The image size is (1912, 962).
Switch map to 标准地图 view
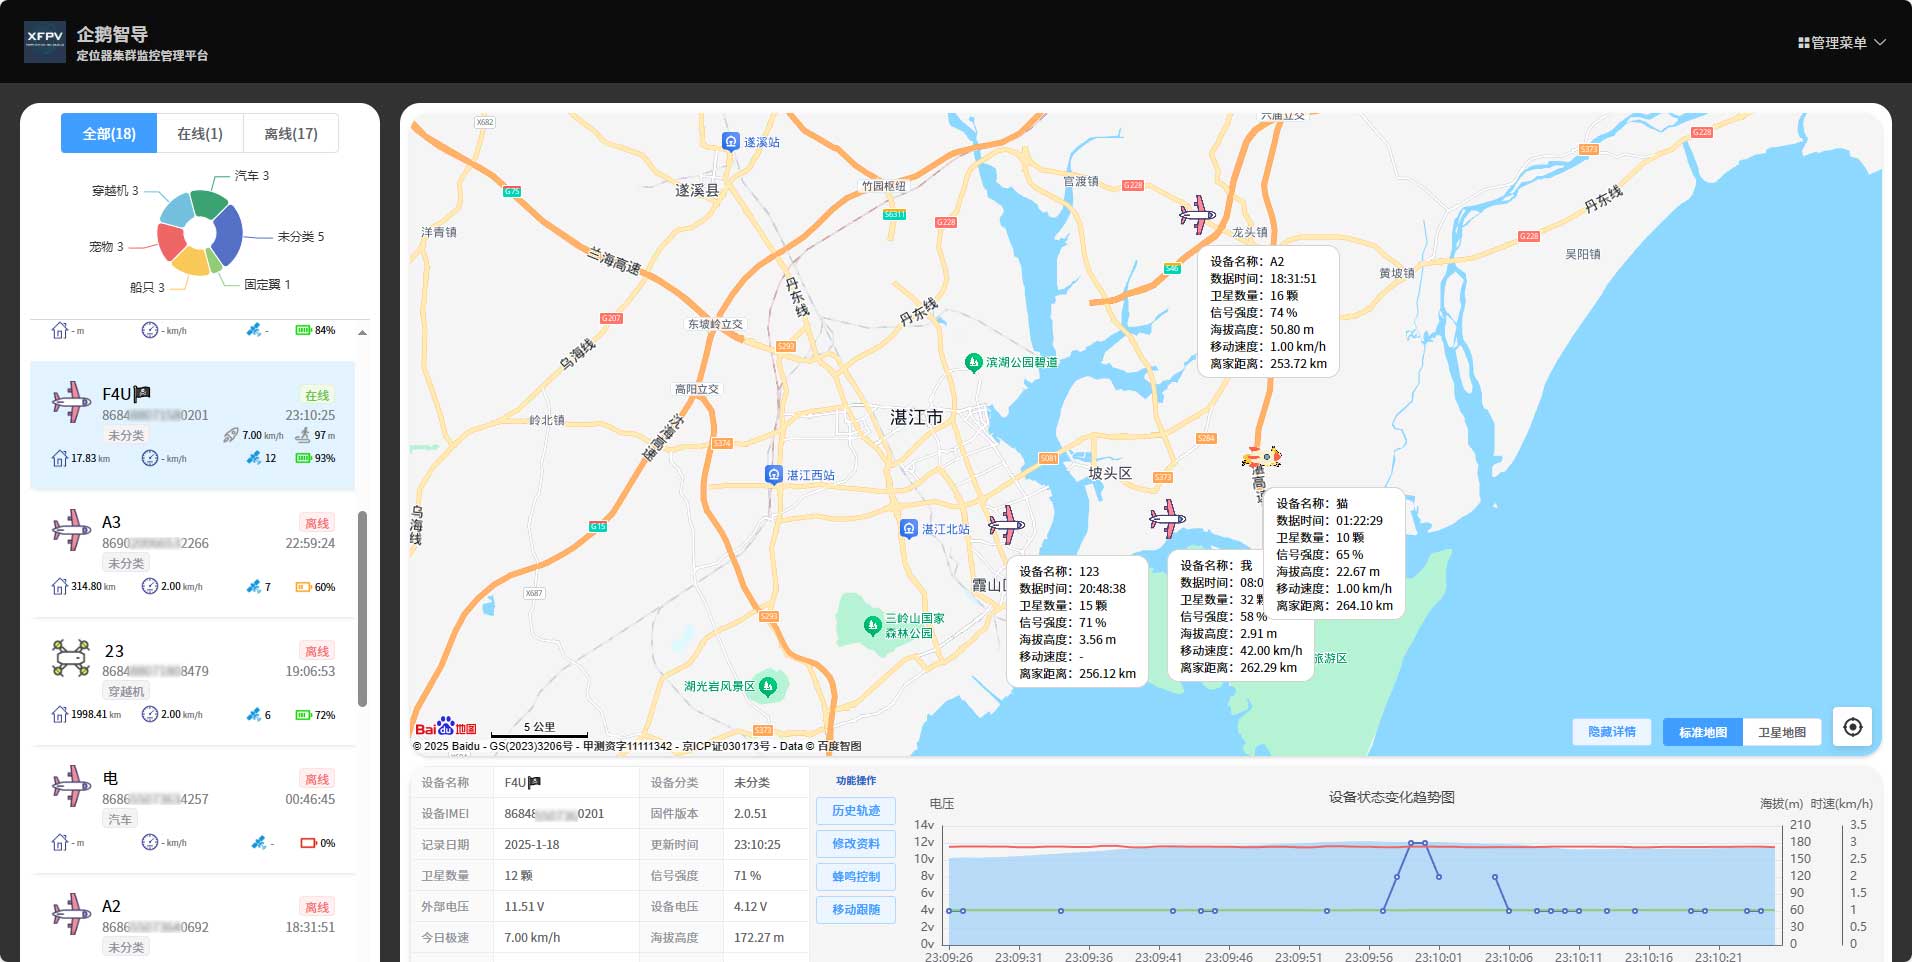click(1702, 732)
